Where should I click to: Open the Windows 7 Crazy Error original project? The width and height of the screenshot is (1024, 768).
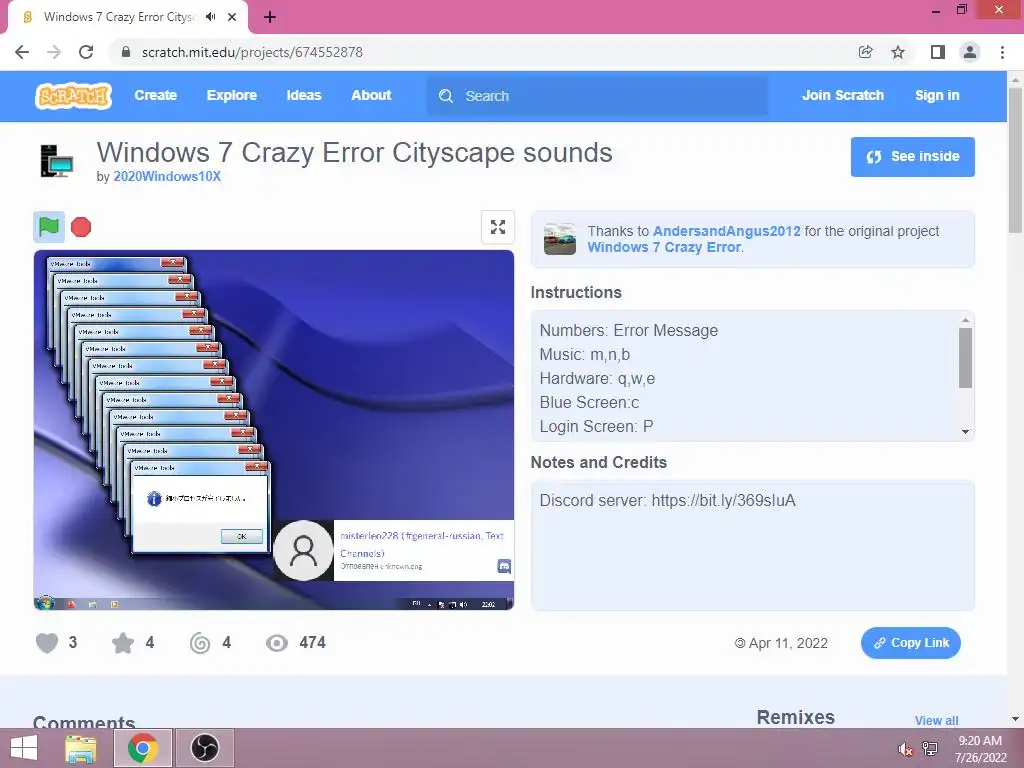pyautogui.click(x=664, y=248)
